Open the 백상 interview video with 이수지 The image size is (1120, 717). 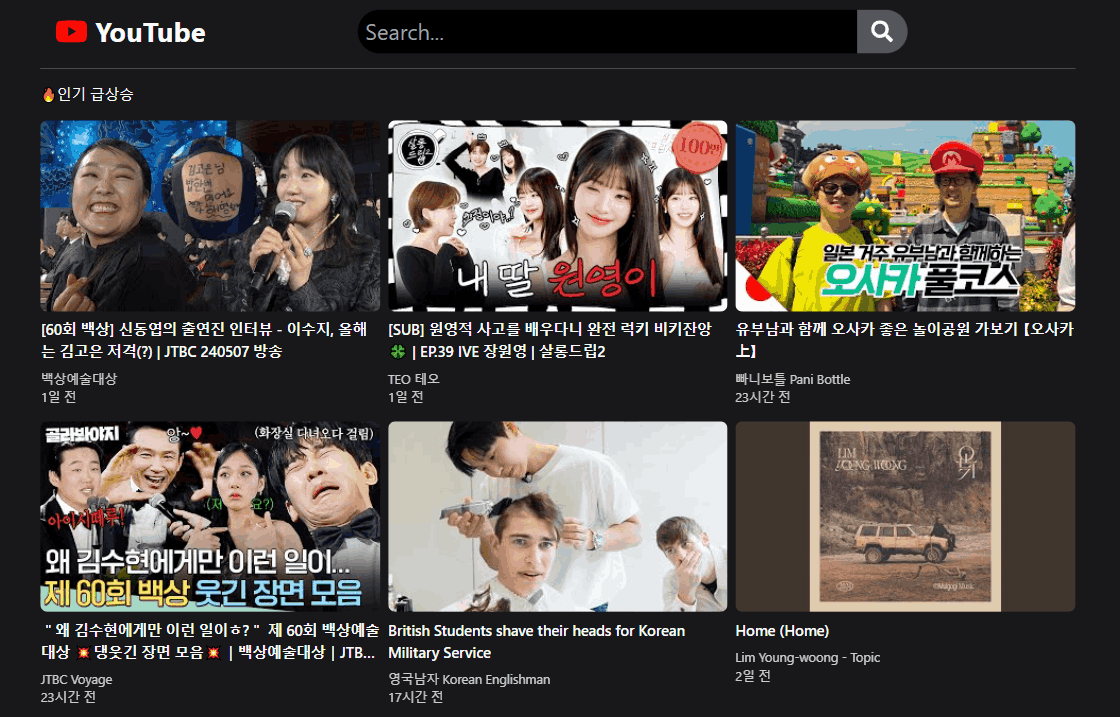pyautogui.click(x=207, y=215)
